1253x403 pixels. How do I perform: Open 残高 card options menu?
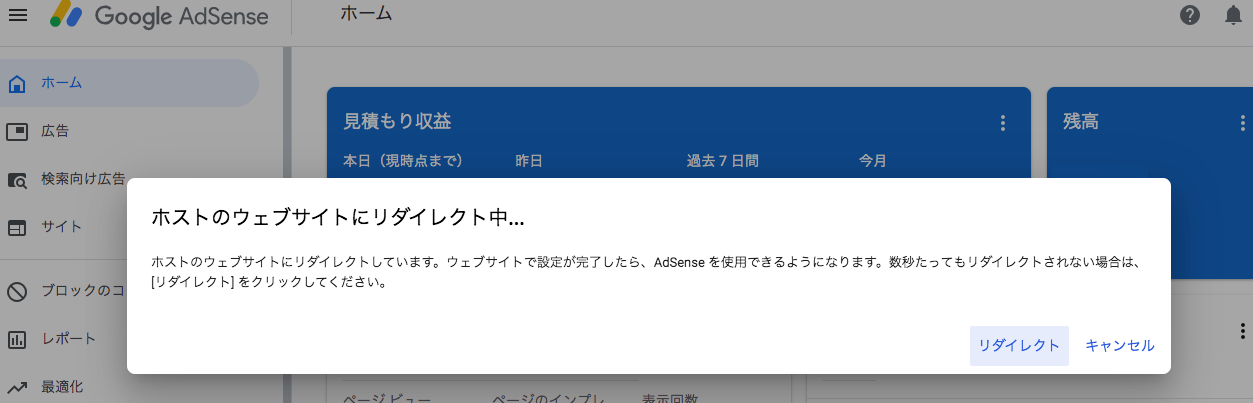point(1241,122)
